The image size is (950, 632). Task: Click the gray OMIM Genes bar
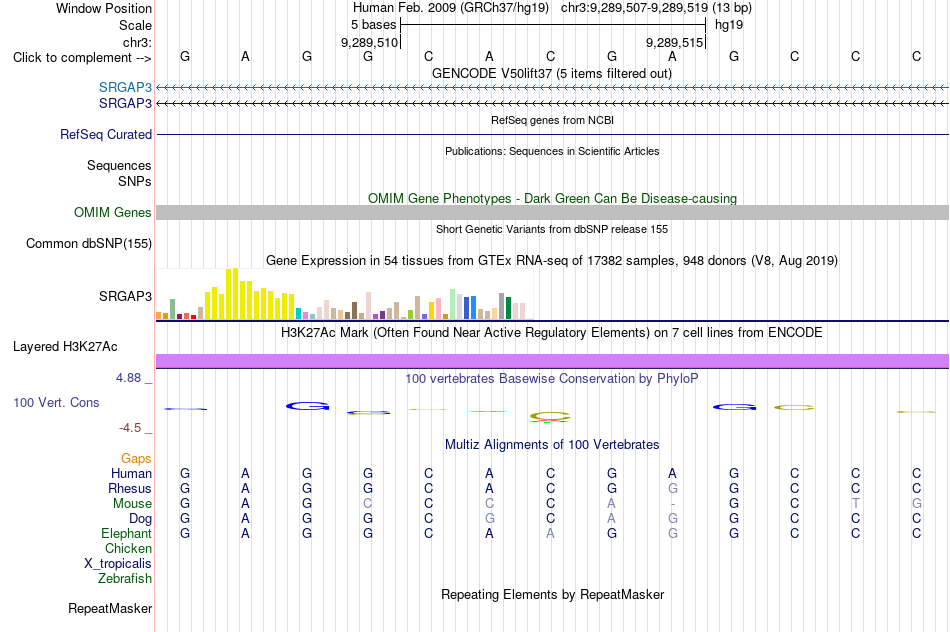[x=553, y=212]
